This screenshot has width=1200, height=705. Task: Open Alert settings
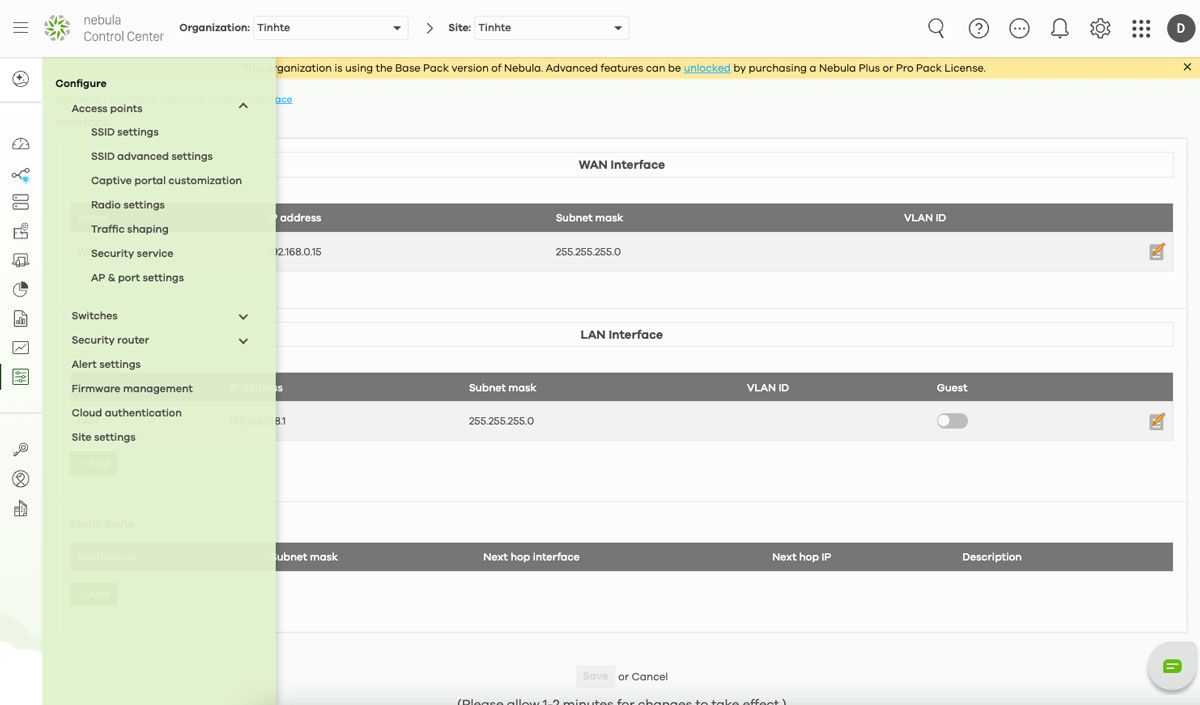(x=106, y=364)
